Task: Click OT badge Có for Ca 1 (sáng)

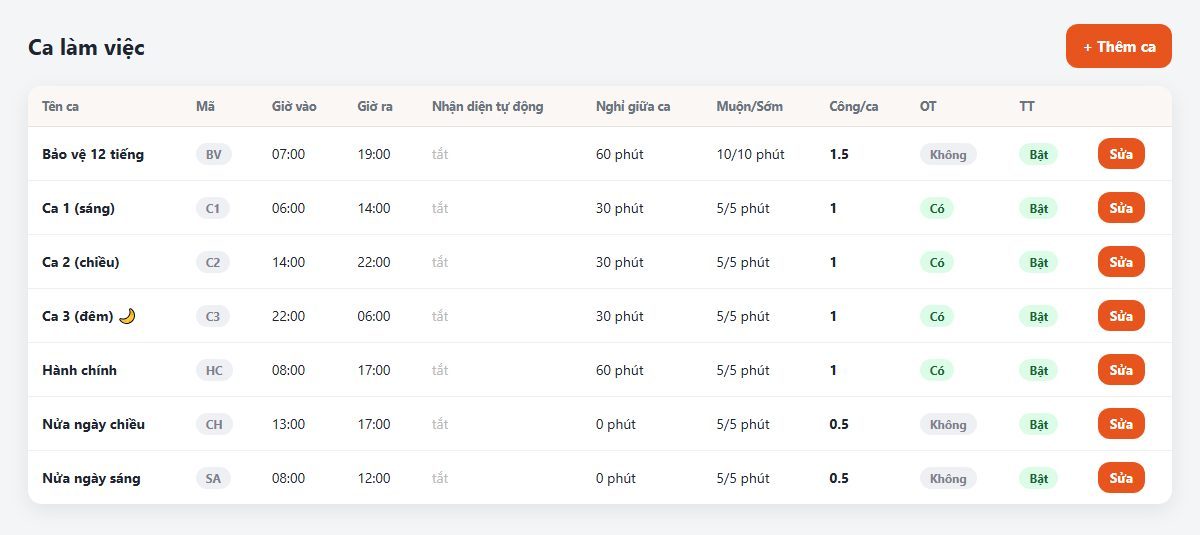Action: (x=937, y=208)
